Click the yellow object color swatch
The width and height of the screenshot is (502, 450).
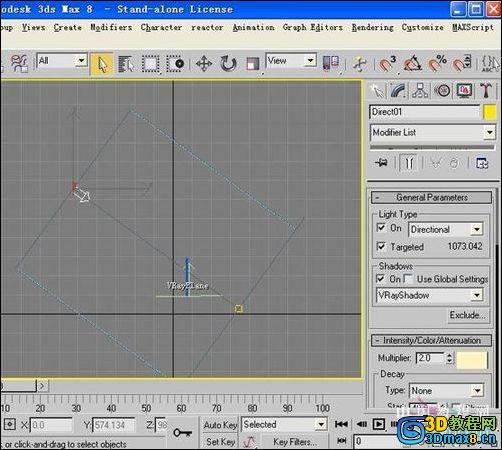[490, 112]
